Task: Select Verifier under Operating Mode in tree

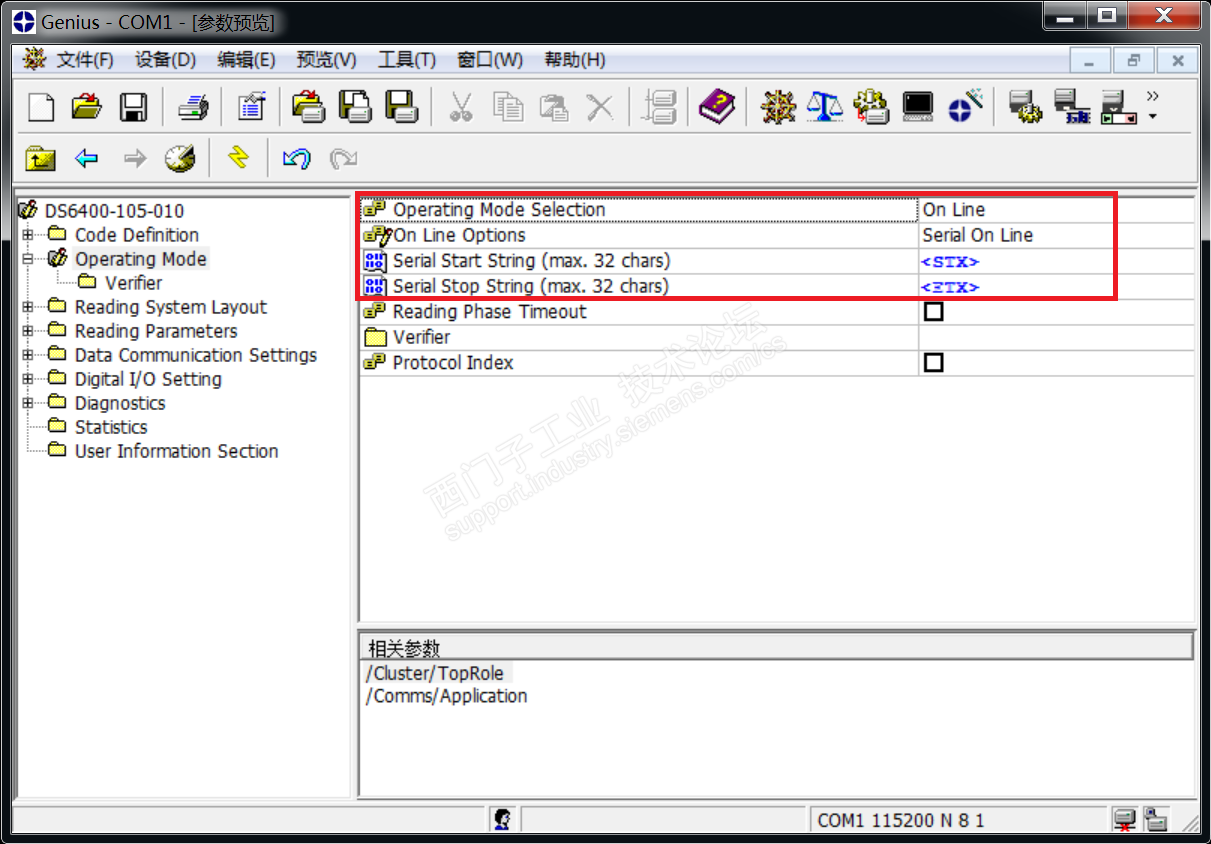Action: (133, 283)
